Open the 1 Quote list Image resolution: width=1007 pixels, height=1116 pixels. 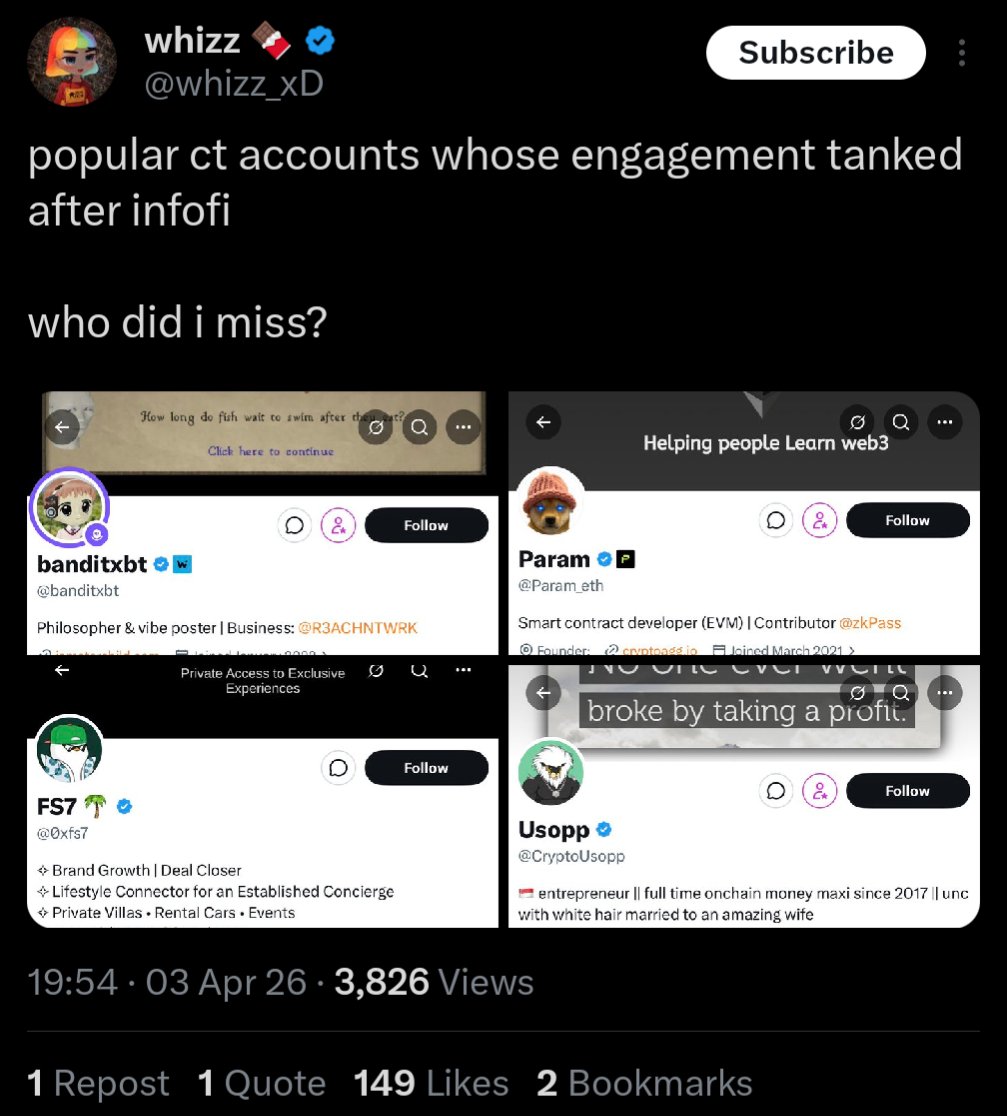(x=262, y=1083)
